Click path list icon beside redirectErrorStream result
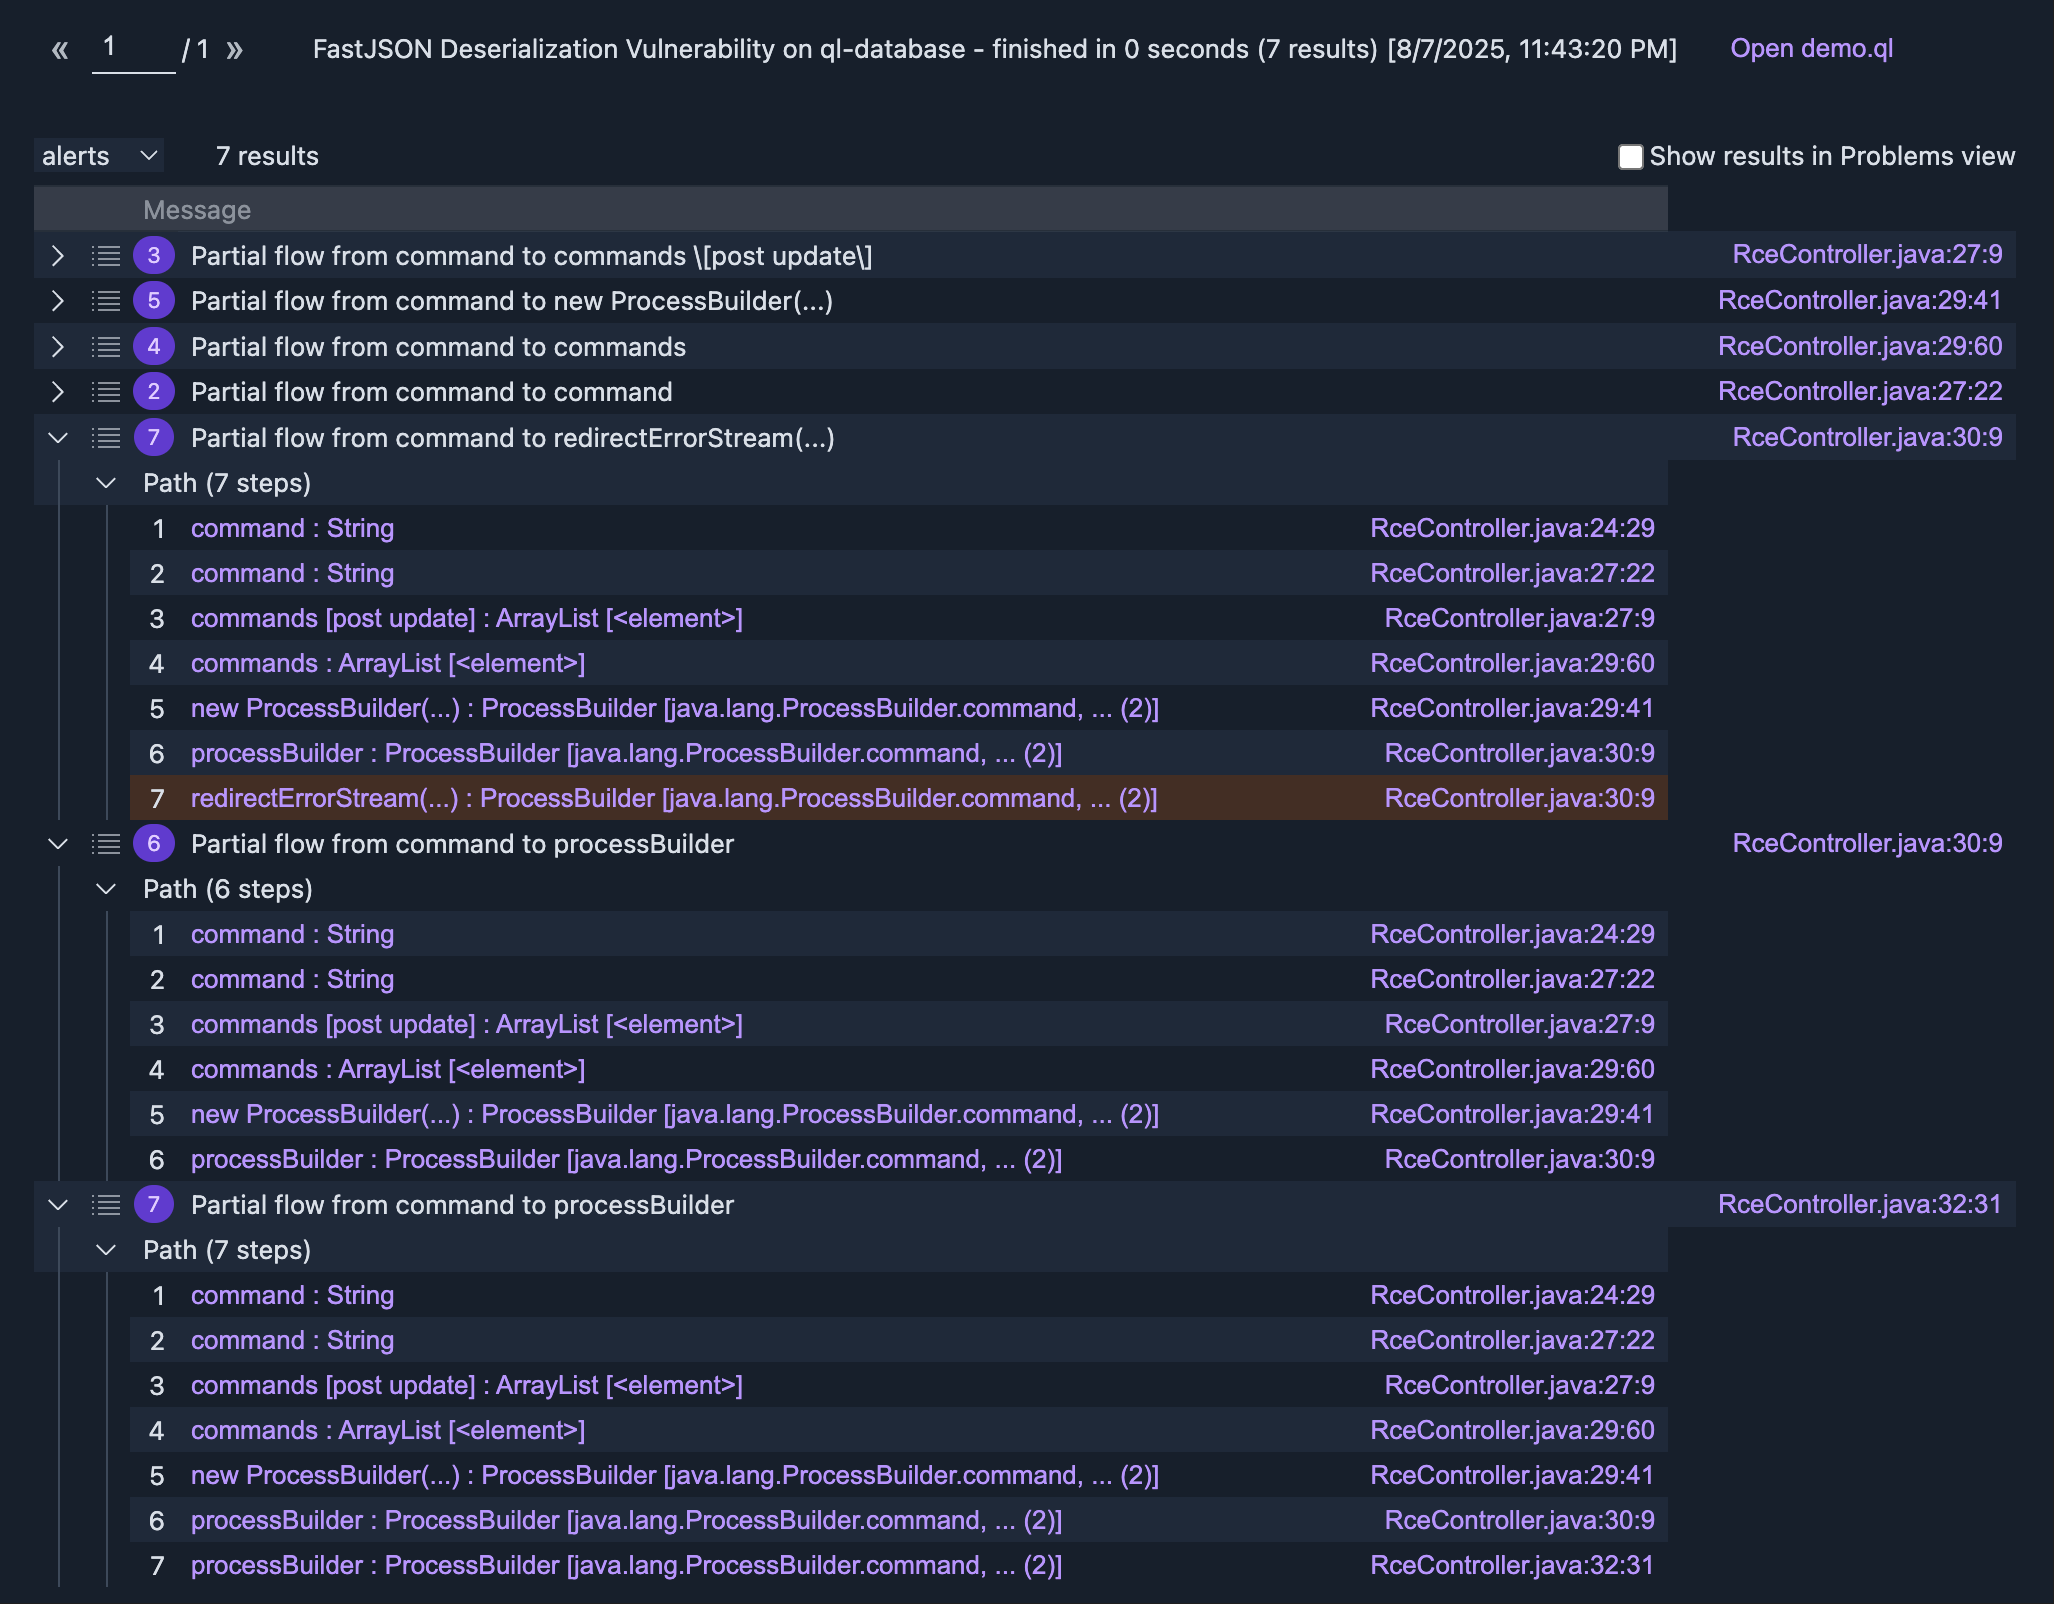The image size is (2054, 1604). click(x=106, y=438)
